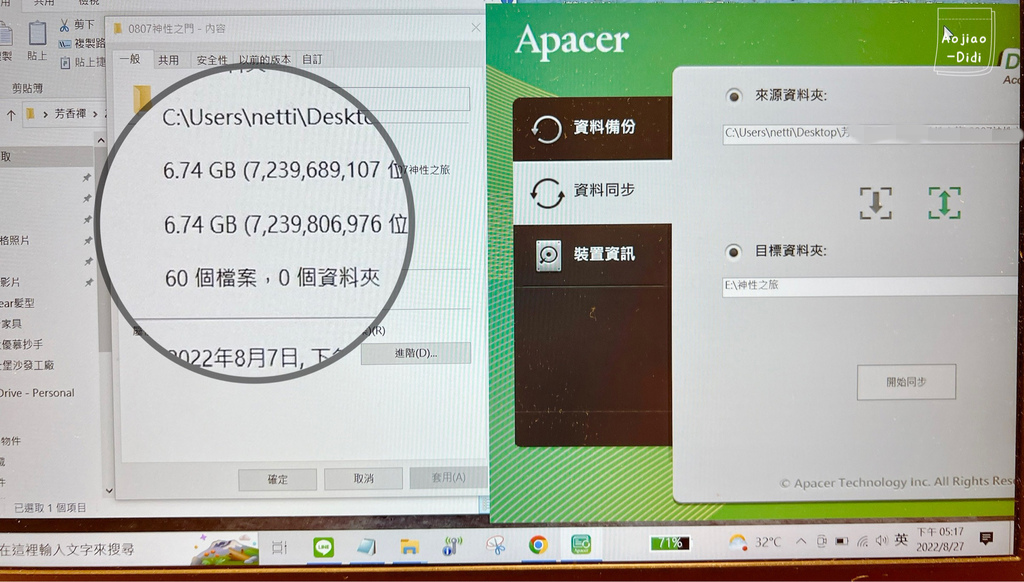Open the clock showing 下午 05:17
The height and width of the screenshot is (582, 1024).
coord(940,540)
